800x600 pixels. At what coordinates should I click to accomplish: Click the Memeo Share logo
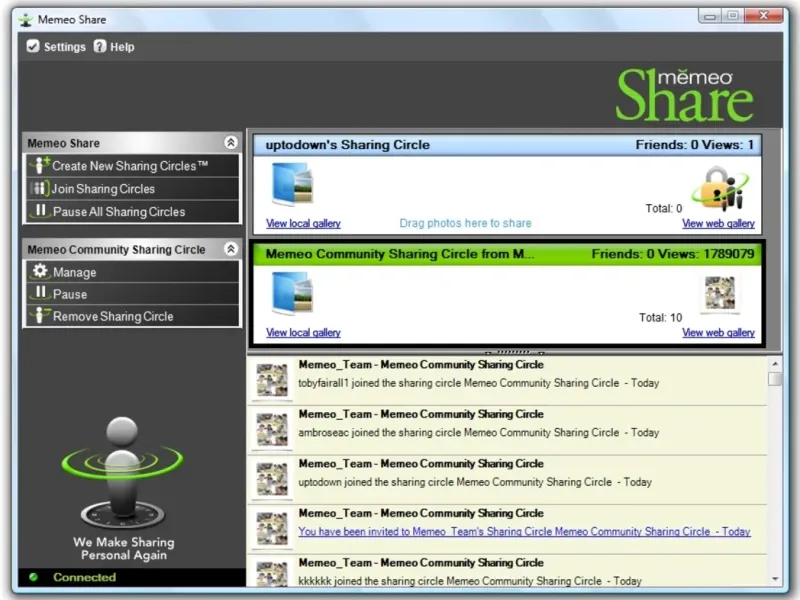(684, 95)
